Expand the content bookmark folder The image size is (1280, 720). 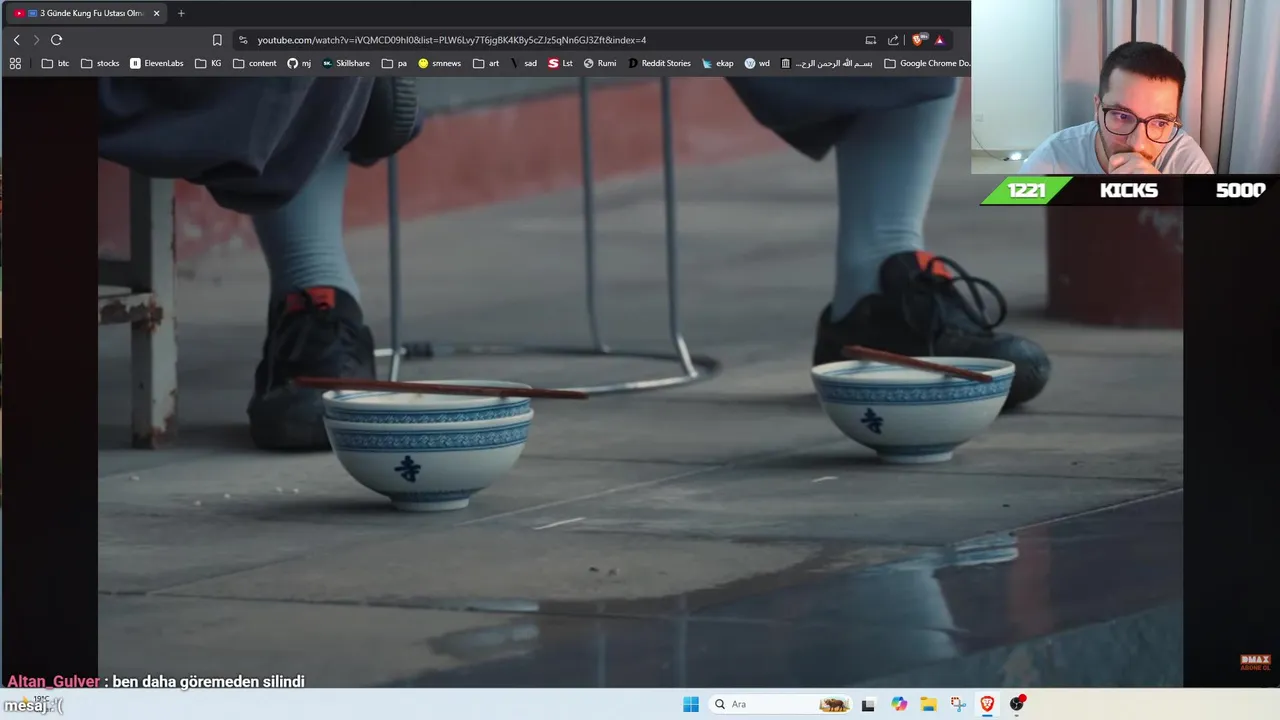point(255,63)
